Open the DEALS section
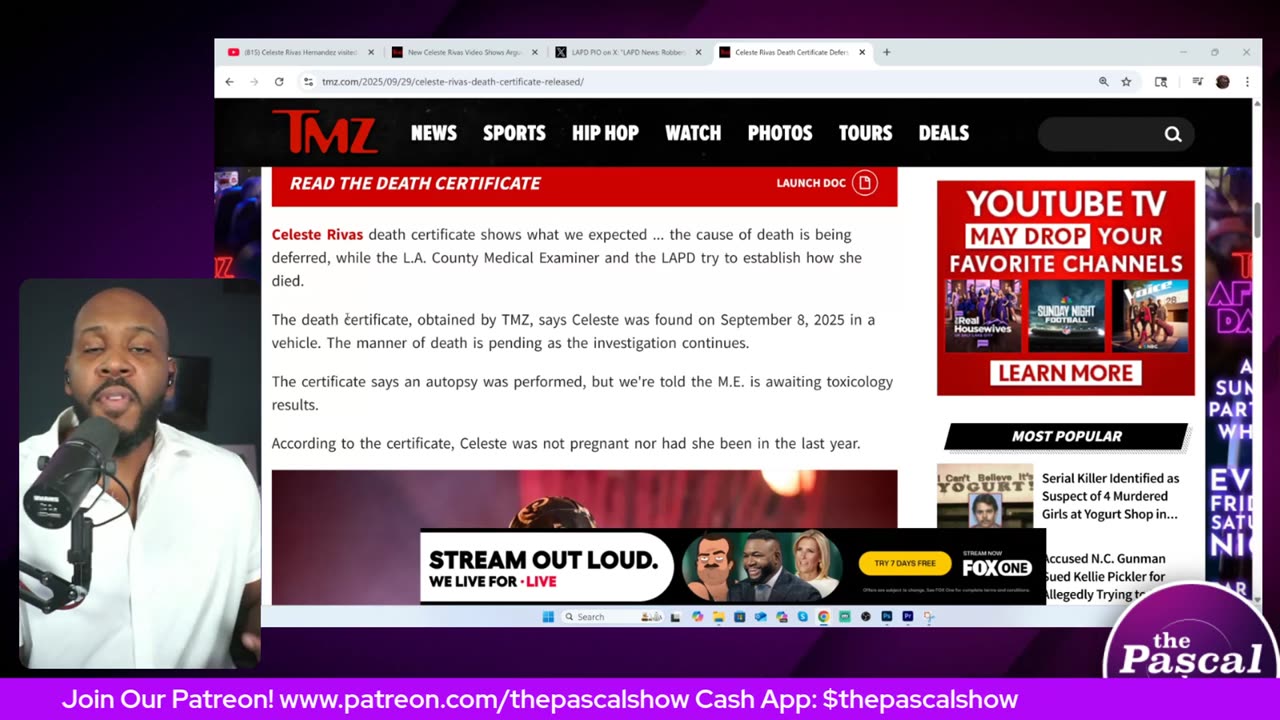The image size is (1280, 720). tap(944, 133)
